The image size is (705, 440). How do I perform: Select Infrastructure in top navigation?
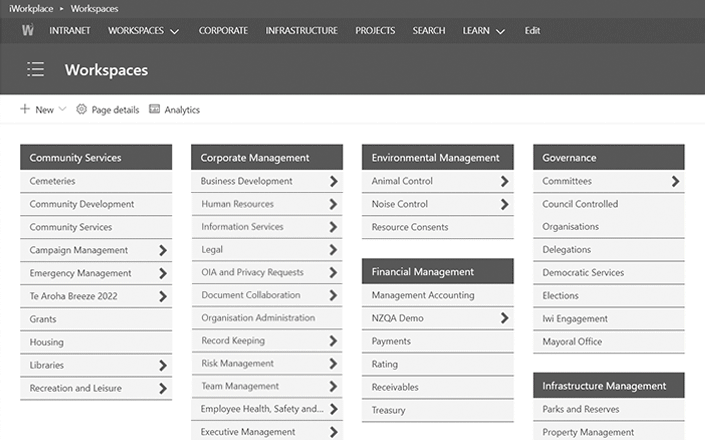pyautogui.click(x=301, y=31)
